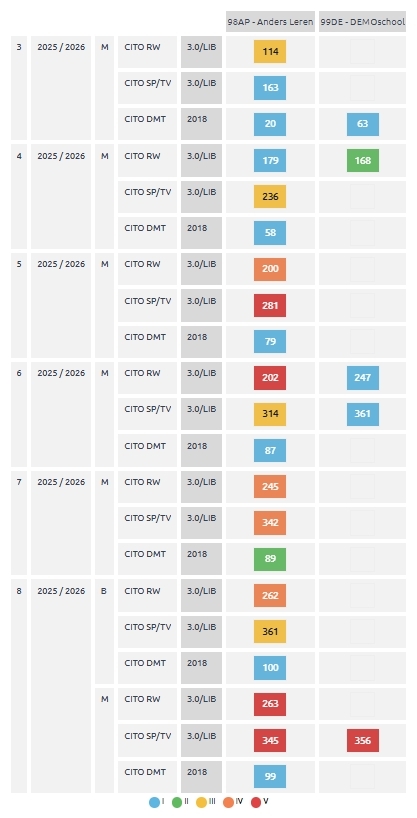Screen dimensions: 417x818
Task: Click the blue level I legend dot
Action: [x=154, y=802]
